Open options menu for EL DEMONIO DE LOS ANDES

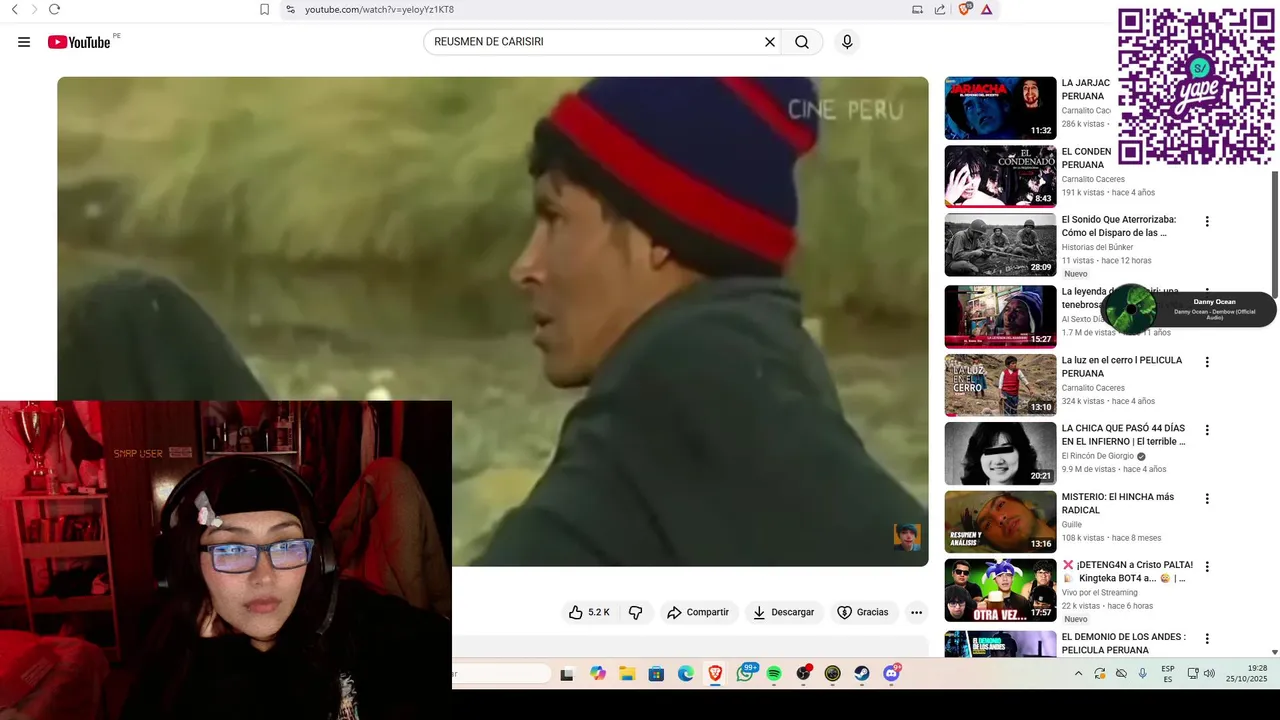click(x=1207, y=638)
